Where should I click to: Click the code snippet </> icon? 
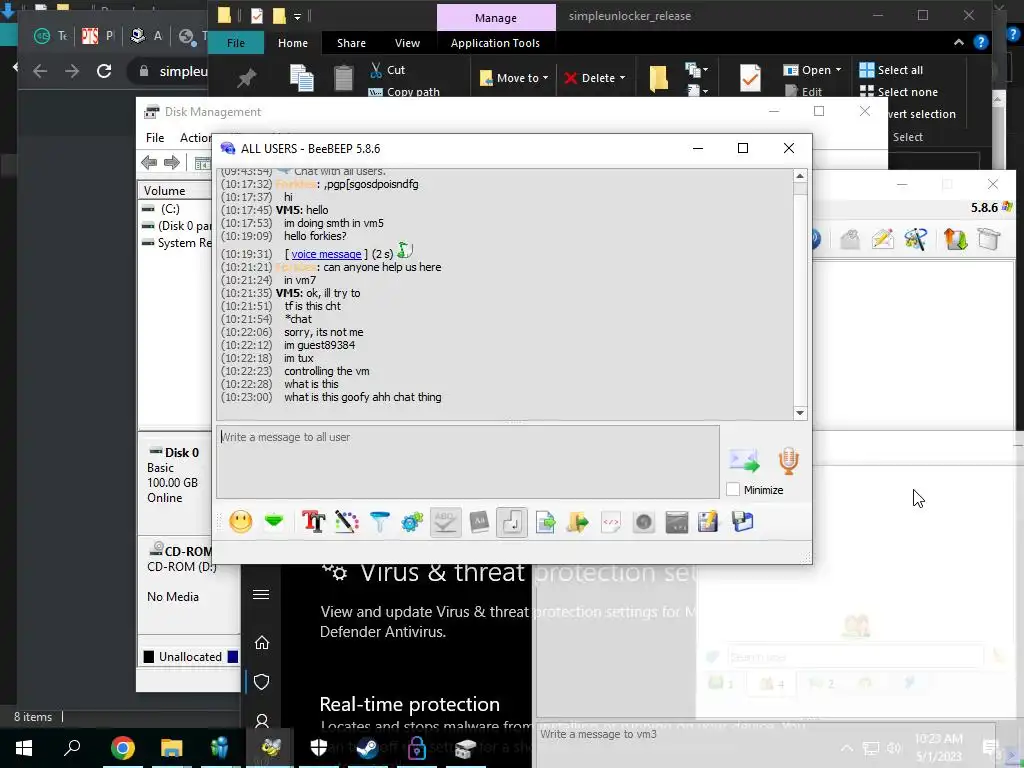[x=611, y=522]
